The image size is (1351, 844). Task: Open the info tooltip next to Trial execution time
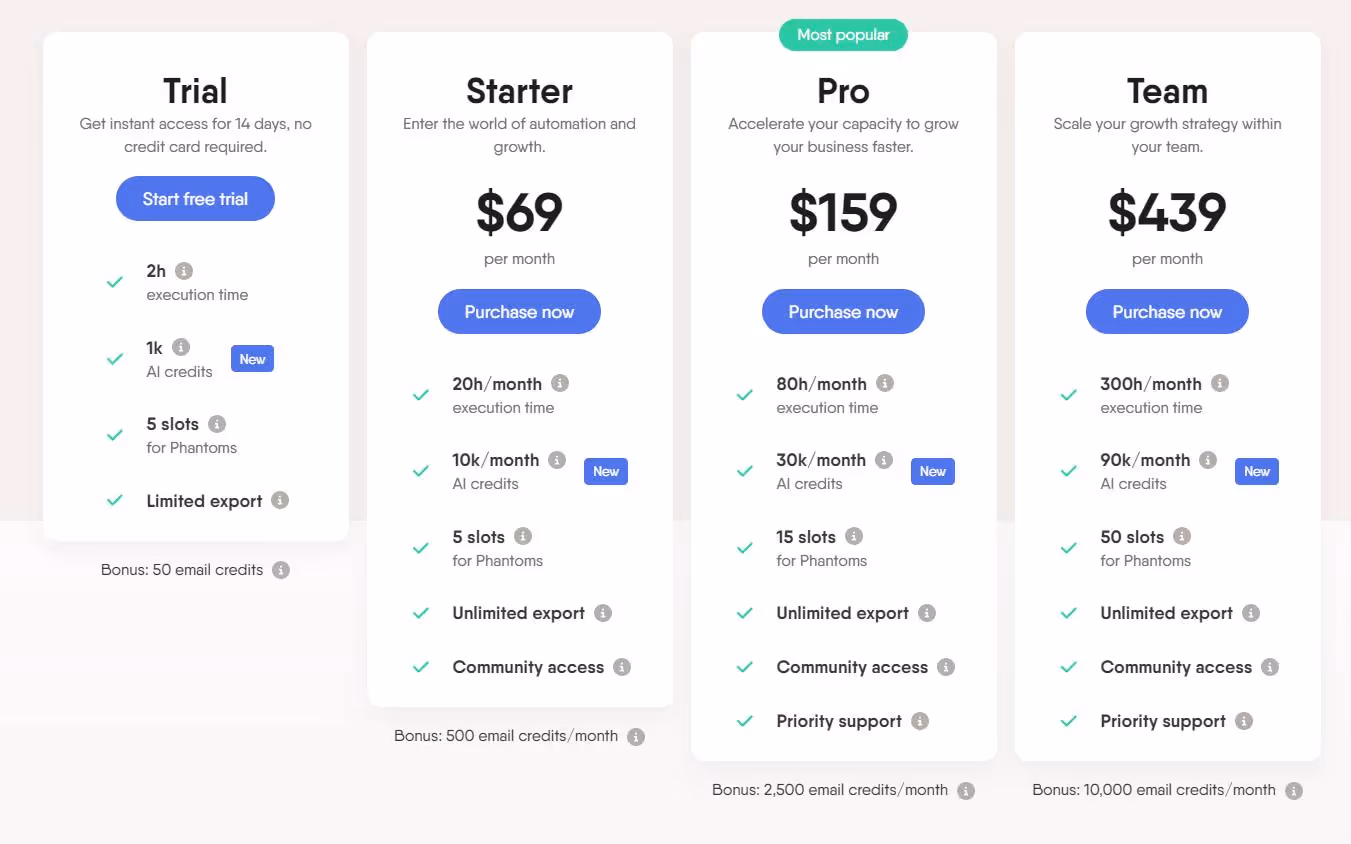click(182, 269)
